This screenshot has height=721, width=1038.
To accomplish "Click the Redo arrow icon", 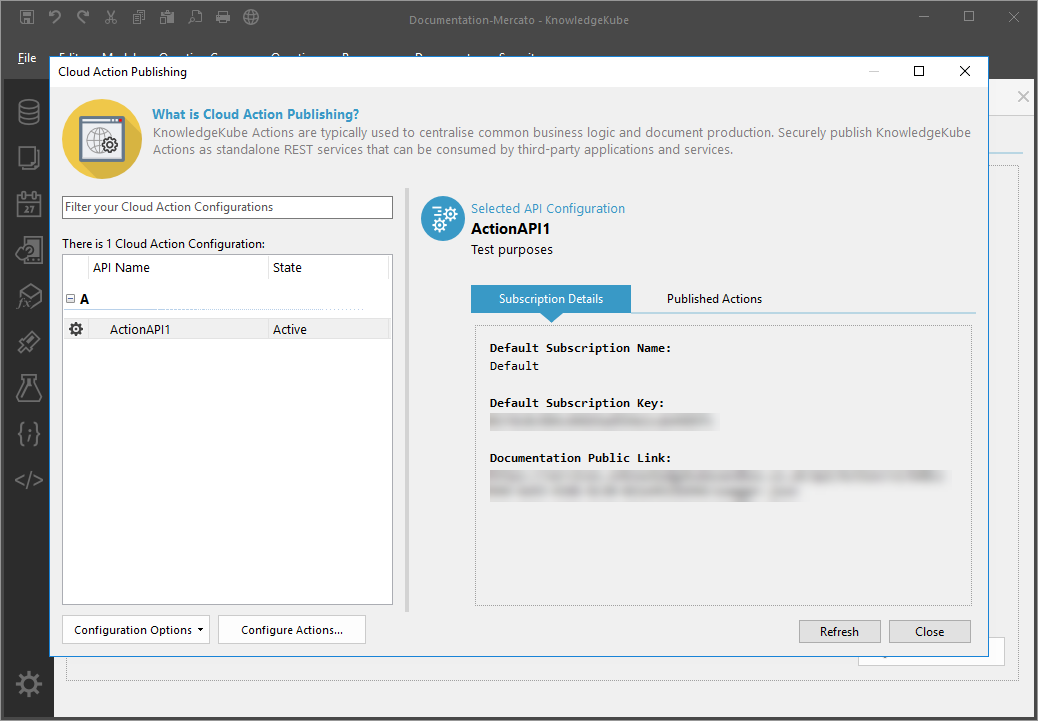I will [83, 17].
